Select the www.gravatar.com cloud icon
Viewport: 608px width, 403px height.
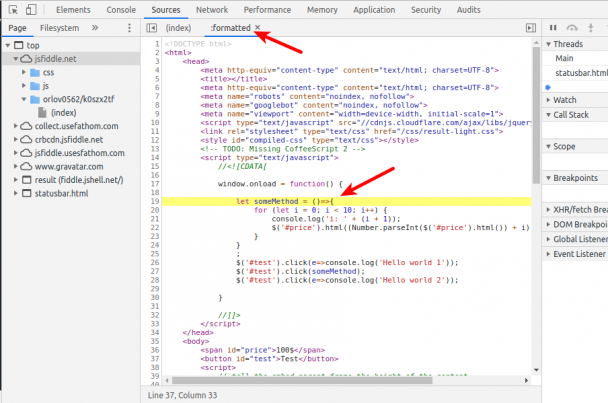tap(26, 166)
